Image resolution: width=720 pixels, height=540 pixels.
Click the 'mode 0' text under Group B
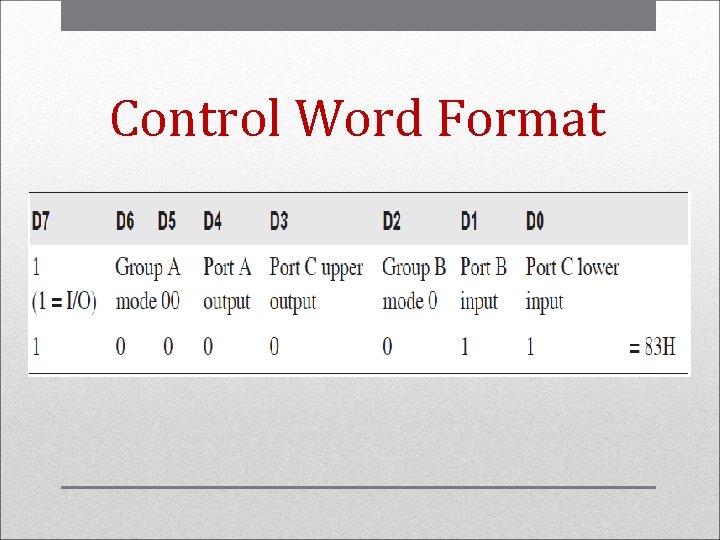click(x=410, y=302)
